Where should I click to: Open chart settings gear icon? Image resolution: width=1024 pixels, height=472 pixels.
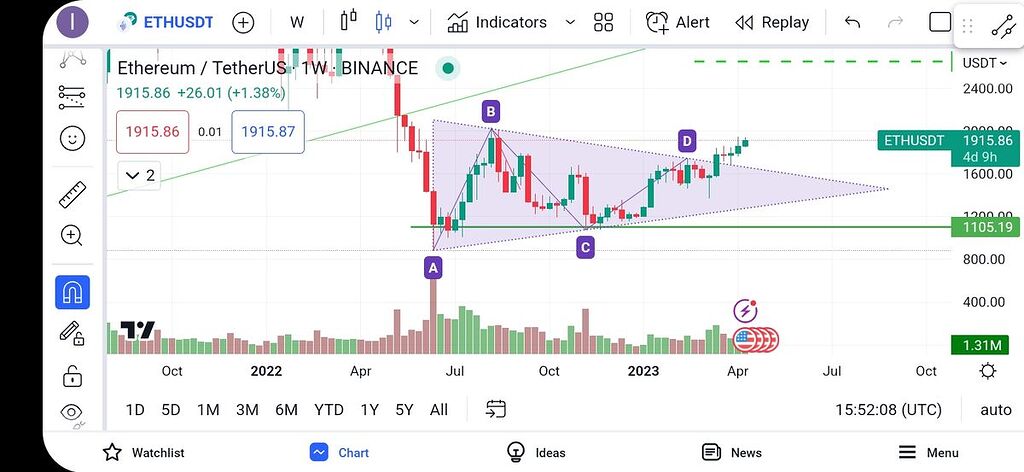click(x=988, y=371)
